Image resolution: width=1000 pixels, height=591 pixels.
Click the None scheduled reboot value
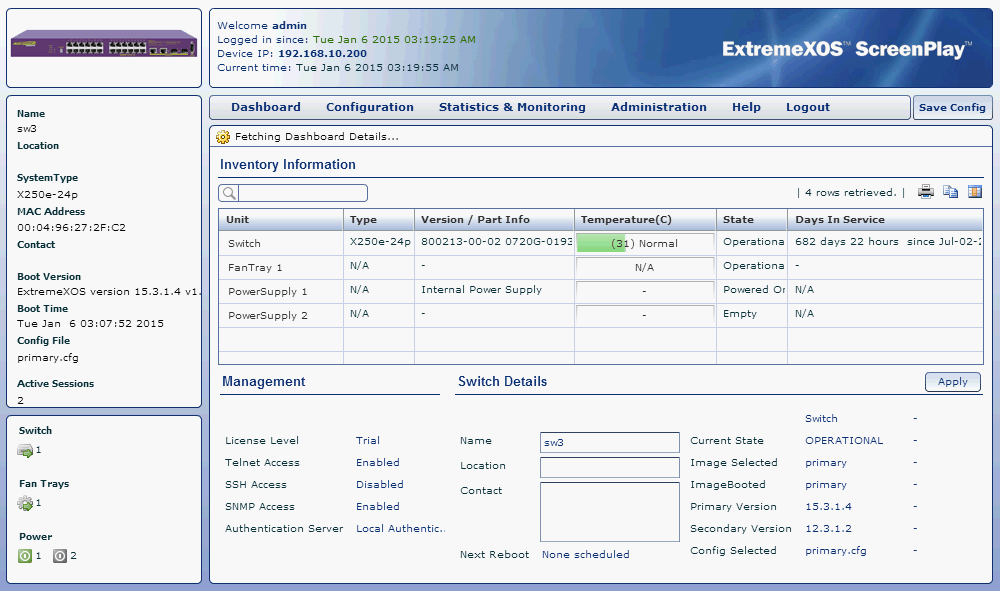[x=585, y=555]
